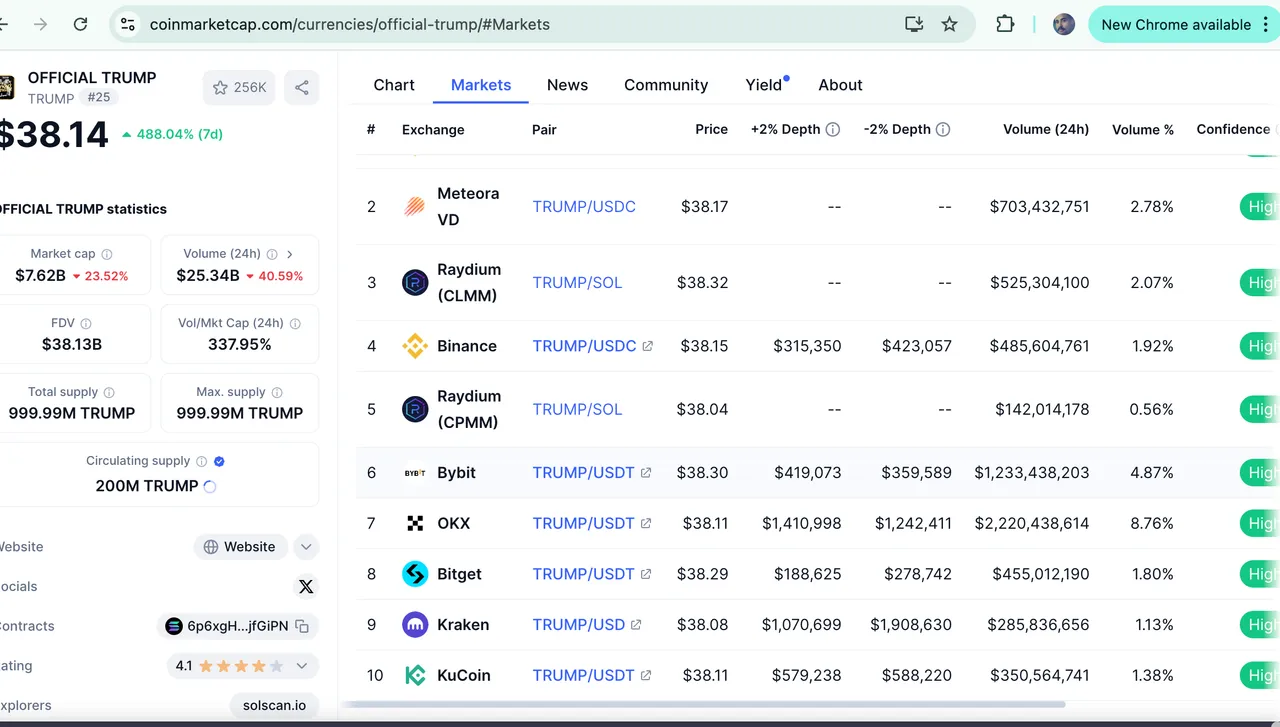
Task: Open the X social icon
Action: click(306, 587)
